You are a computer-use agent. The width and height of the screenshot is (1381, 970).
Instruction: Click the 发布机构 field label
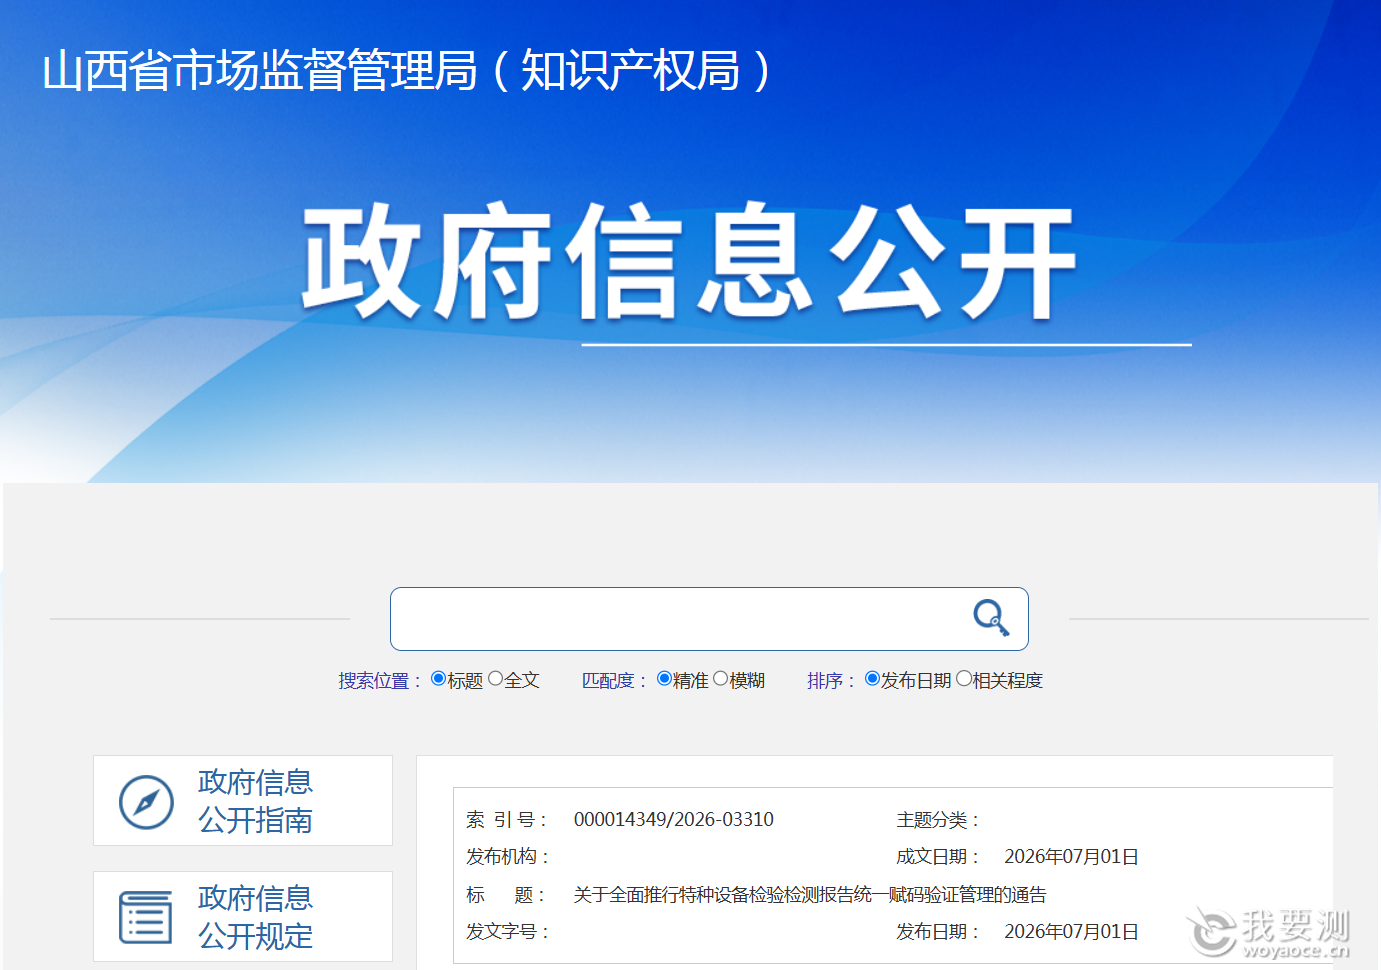pyautogui.click(x=507, y=857)
